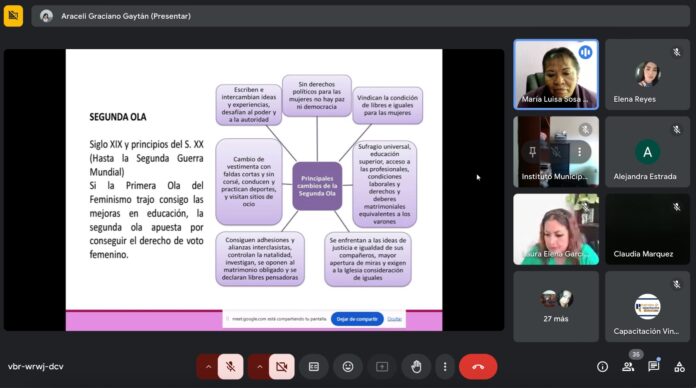This screenshot has width=696, height=388.
Task: Select Laura Elena Garcí... video tile
Action: pyautogui.click(x=556, y=229)
